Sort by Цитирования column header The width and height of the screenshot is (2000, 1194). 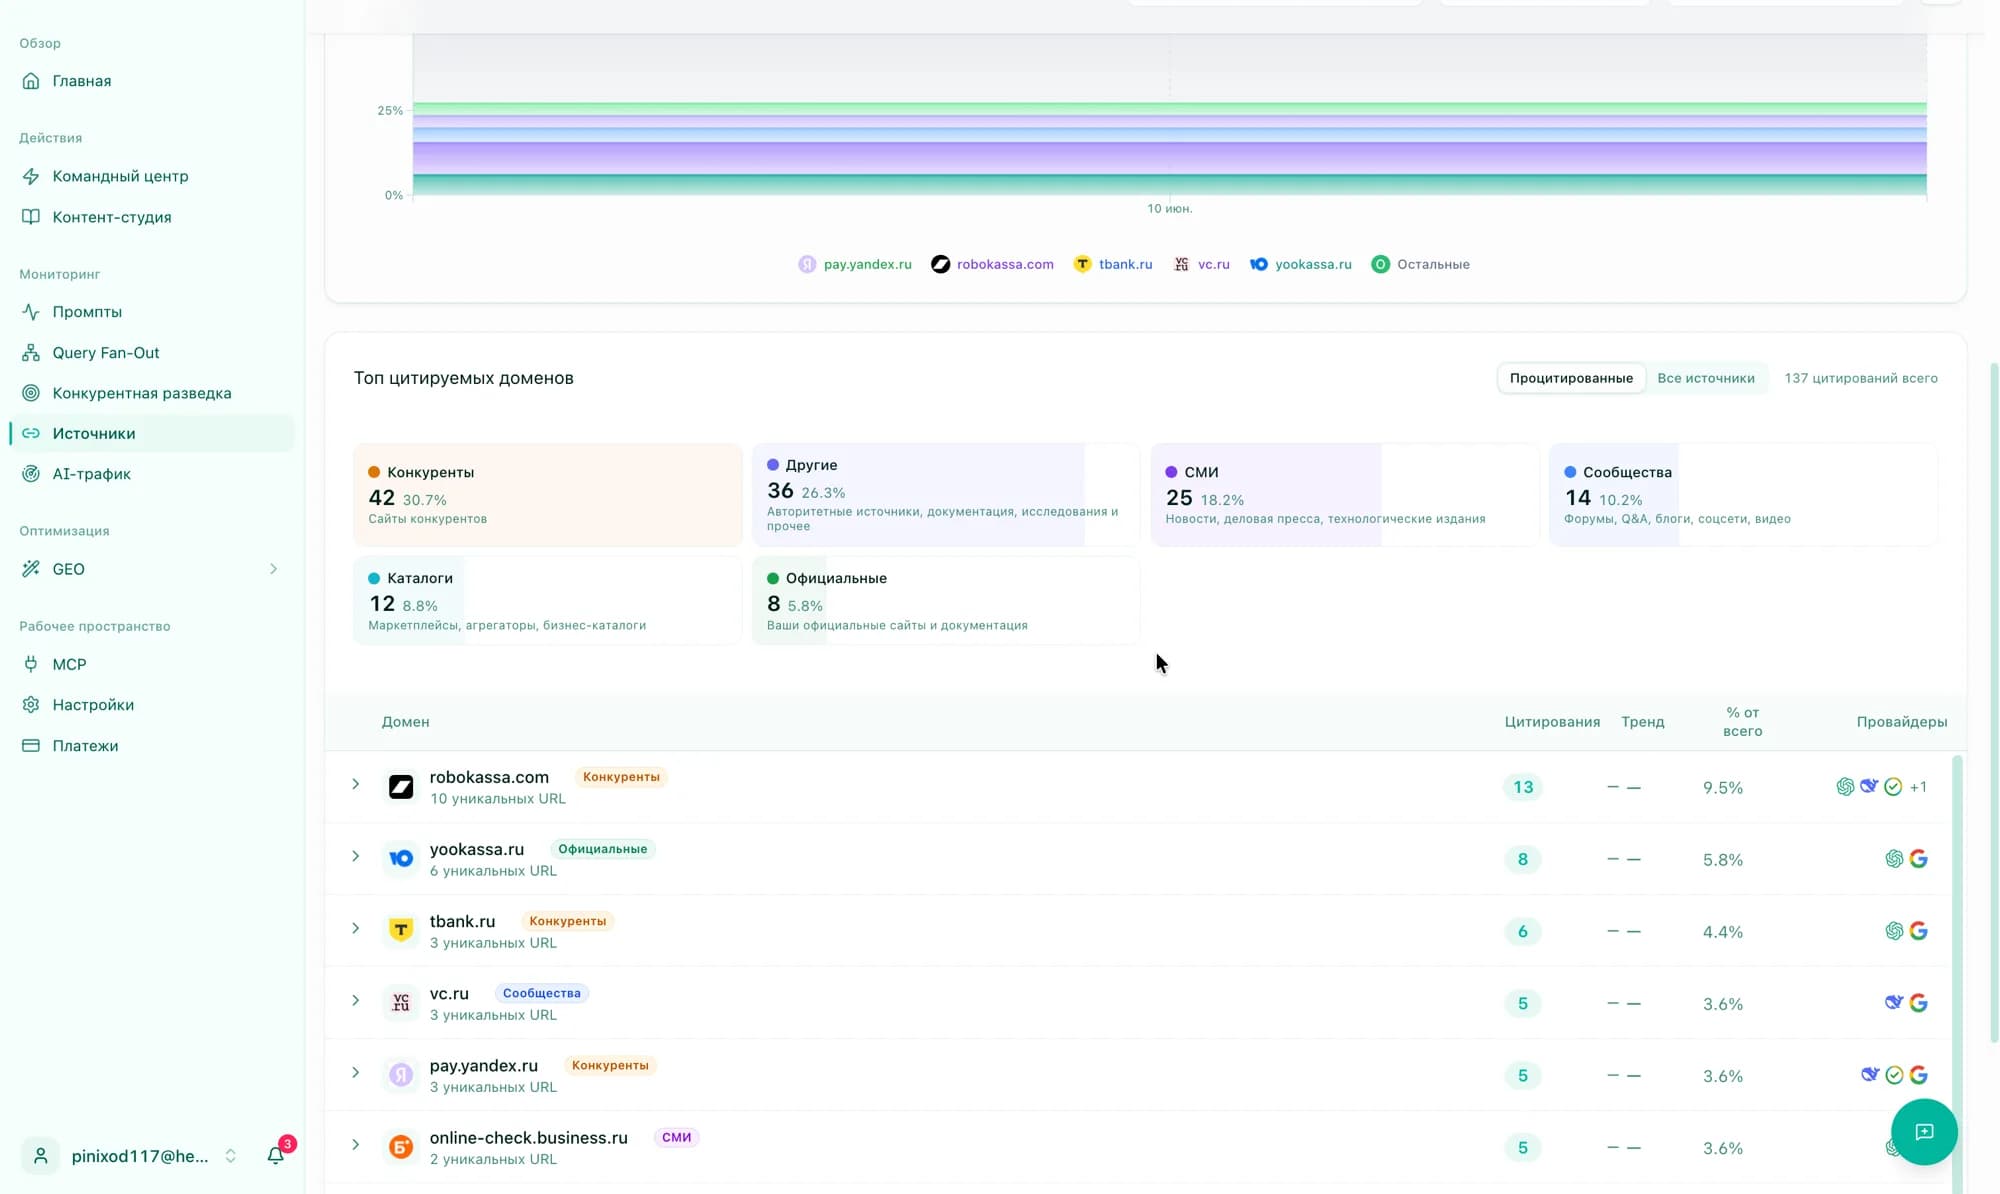[1552, 722]
